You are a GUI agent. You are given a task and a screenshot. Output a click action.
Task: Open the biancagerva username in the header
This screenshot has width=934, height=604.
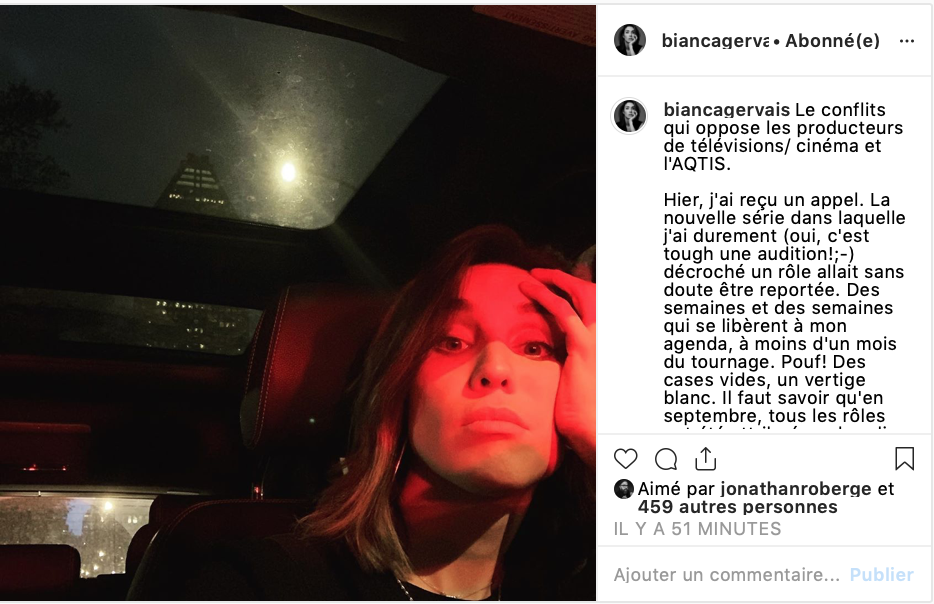715,41
